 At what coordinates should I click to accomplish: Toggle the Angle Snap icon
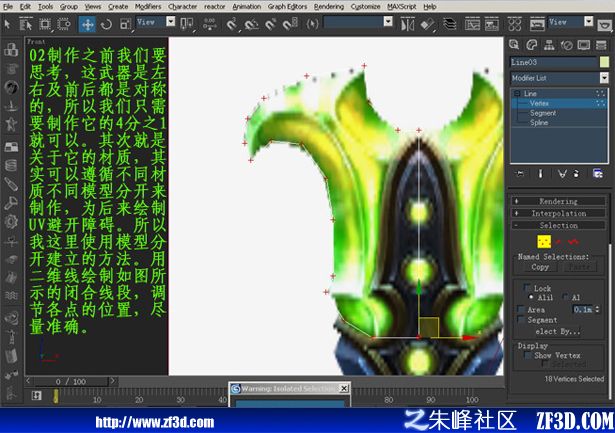tap(251, 25)
